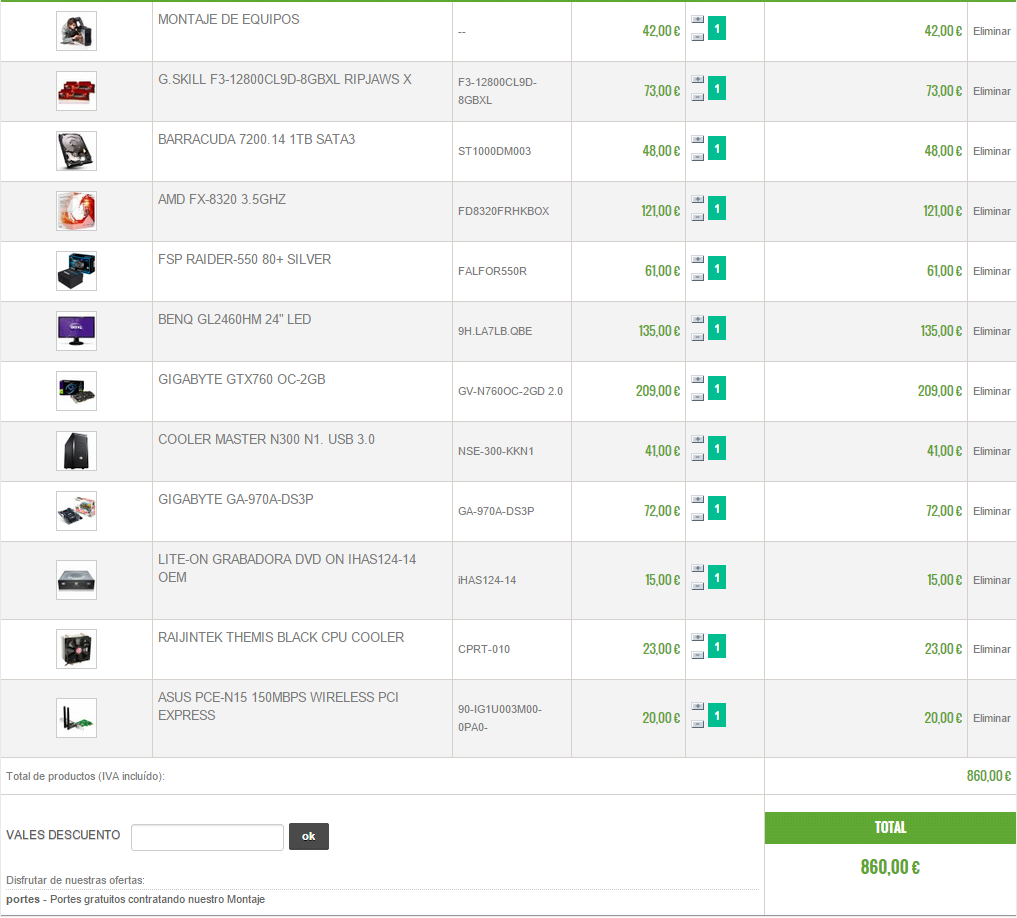Eliminar the RAIJINTEK THEMIS cooler
Image resolution: width=1017 pixels, height=918 pixels.
pos(991,649)
